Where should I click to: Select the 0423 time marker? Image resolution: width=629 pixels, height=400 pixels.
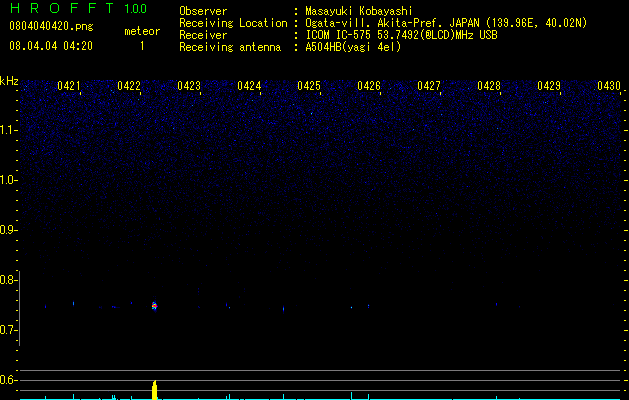pyautogui.click(x=189, y=86)
